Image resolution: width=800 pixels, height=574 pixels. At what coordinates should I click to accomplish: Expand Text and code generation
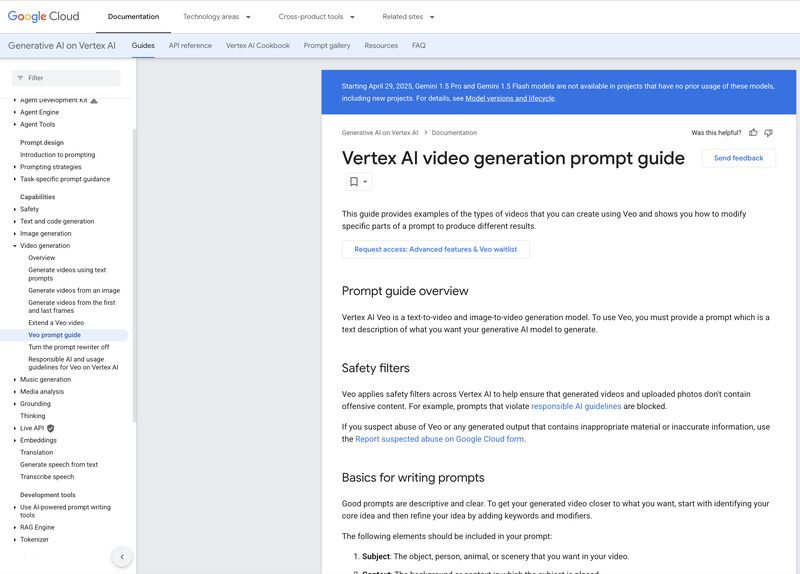[15, 221]
